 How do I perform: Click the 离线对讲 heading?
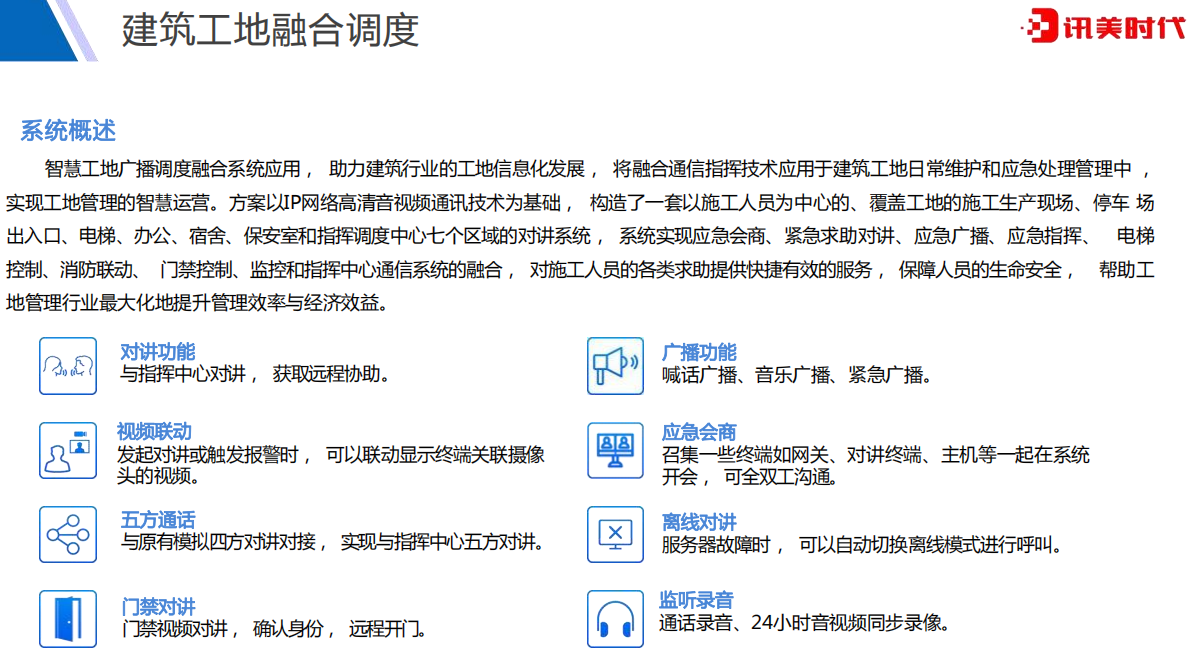(699, 522)
